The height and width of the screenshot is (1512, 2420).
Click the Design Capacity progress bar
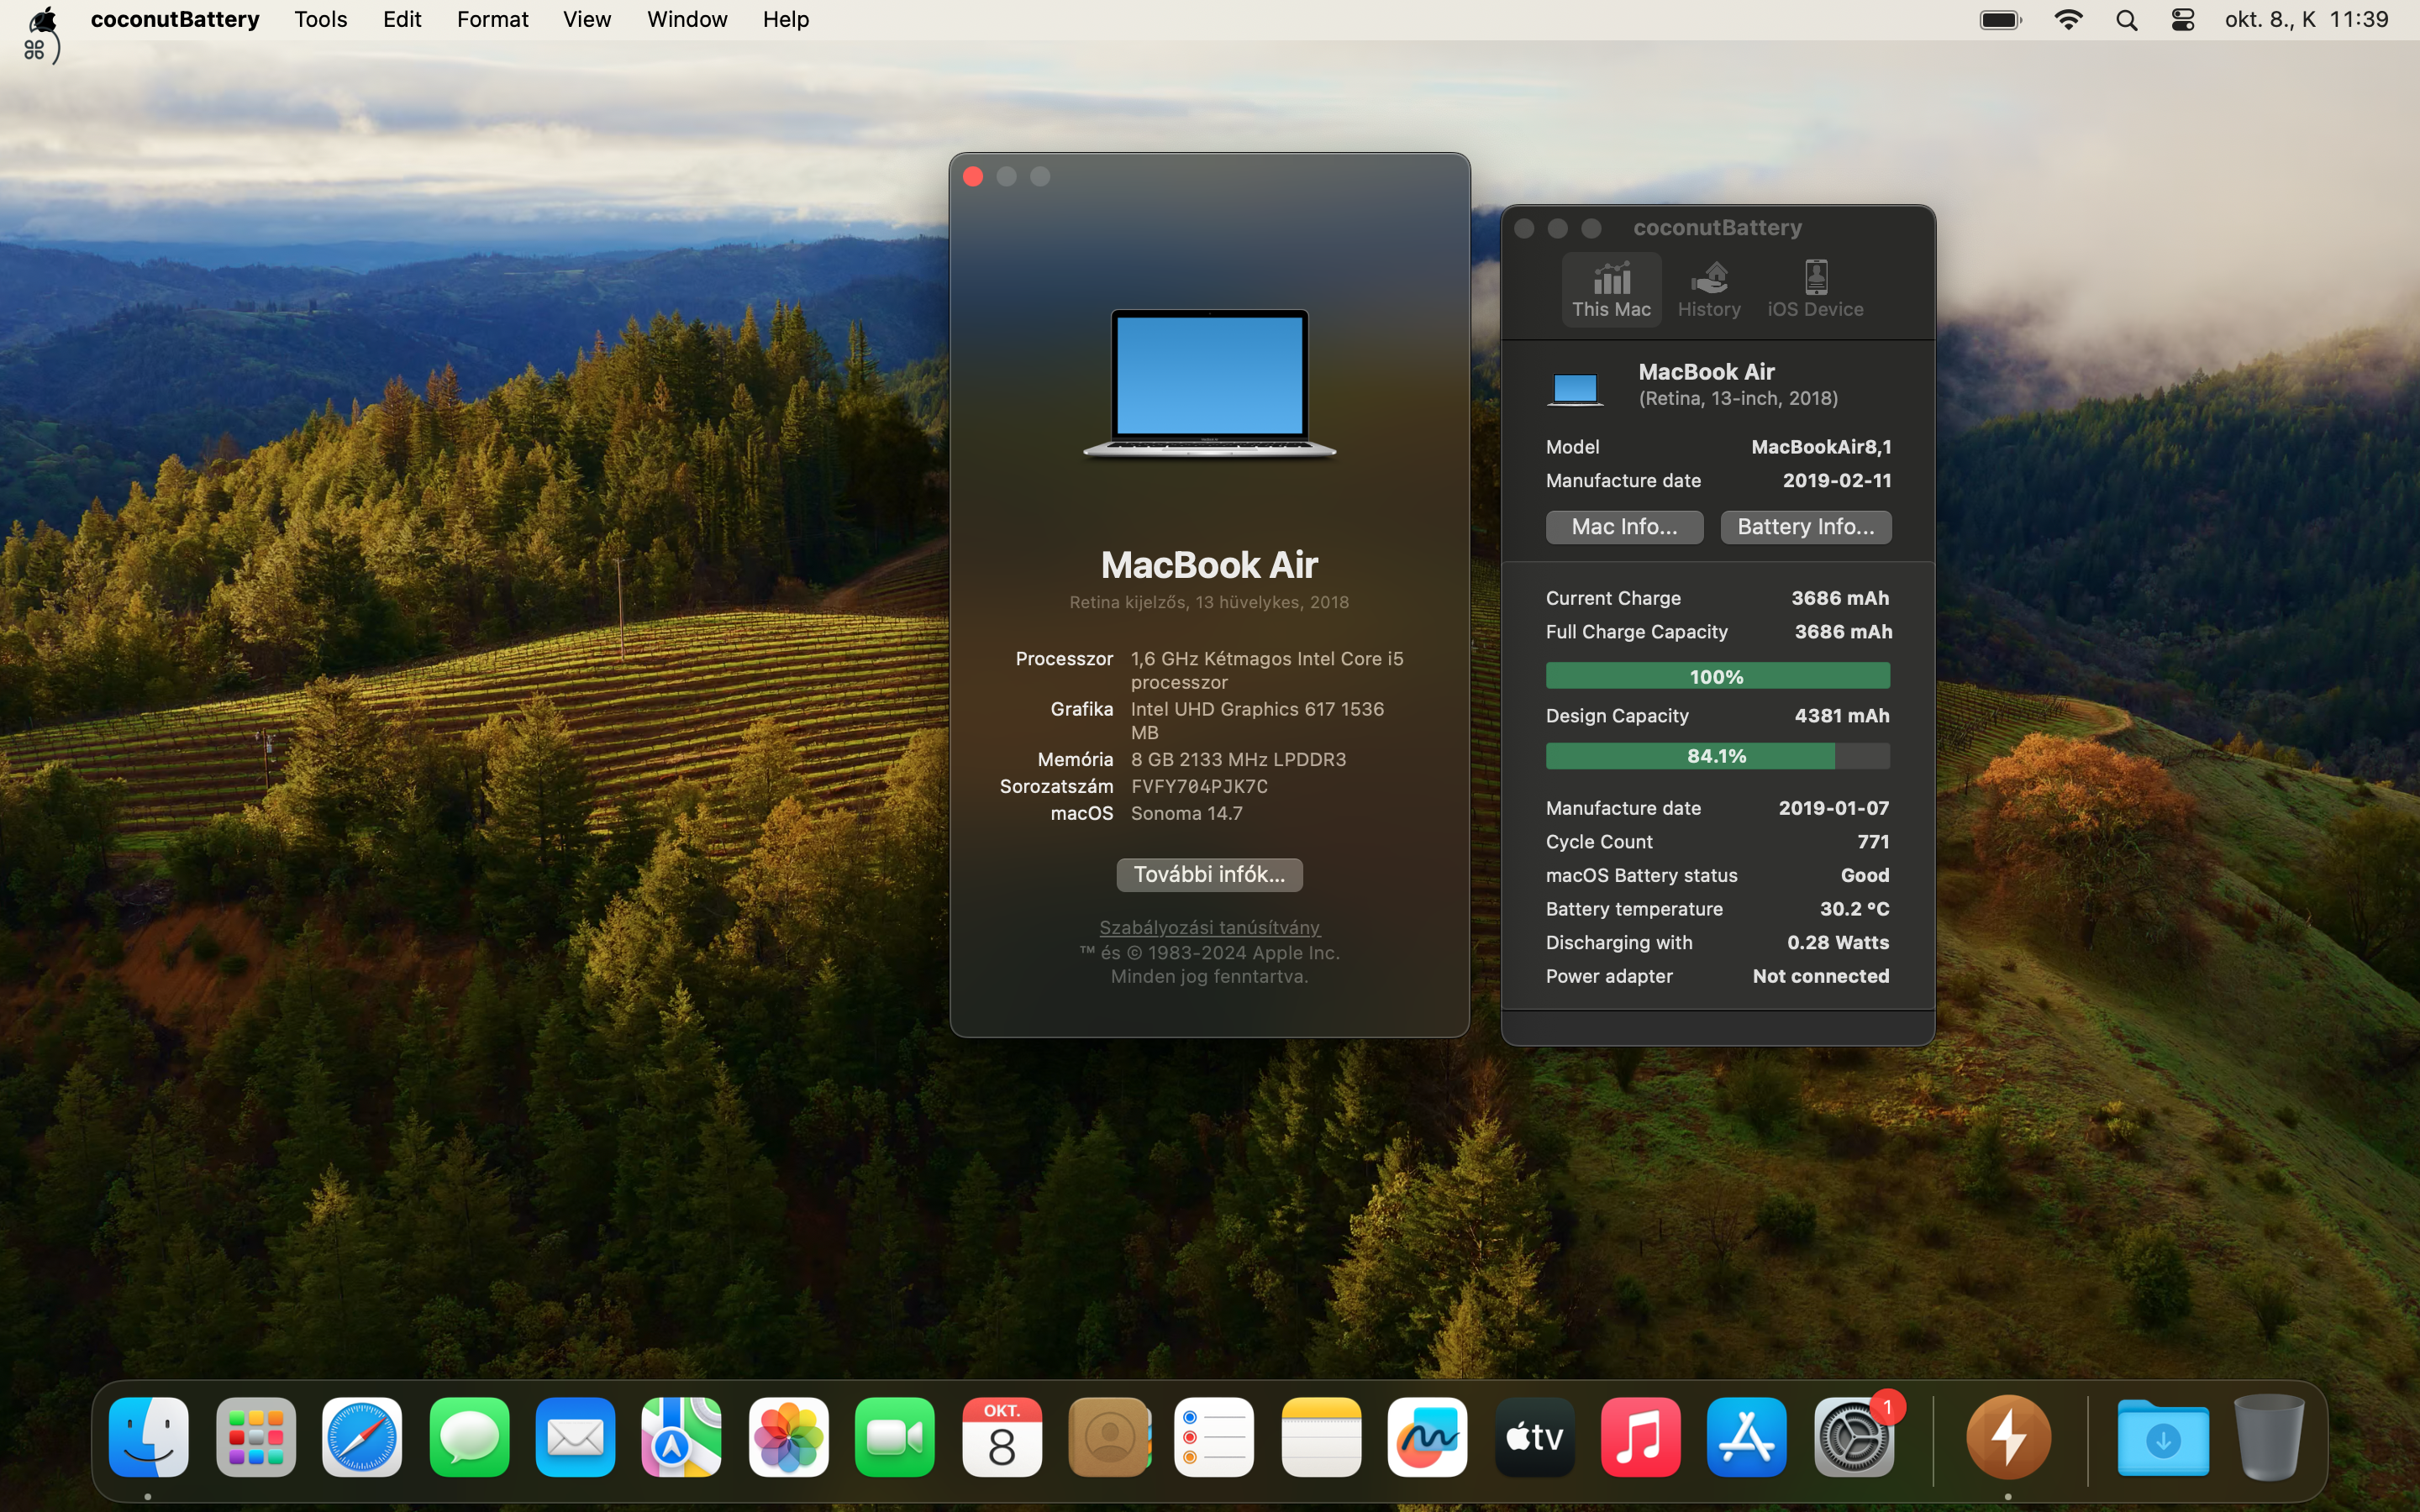tap(1716, 754)
